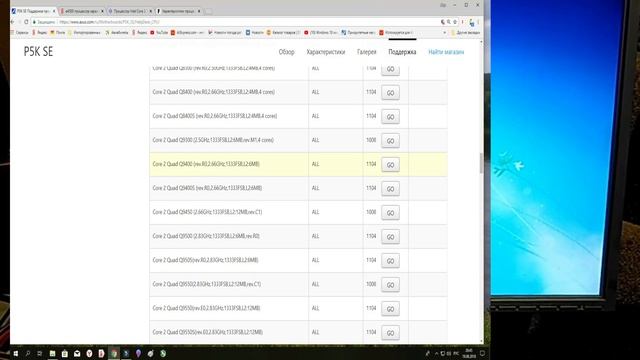Open Task View on taskbar

(40, 353)
